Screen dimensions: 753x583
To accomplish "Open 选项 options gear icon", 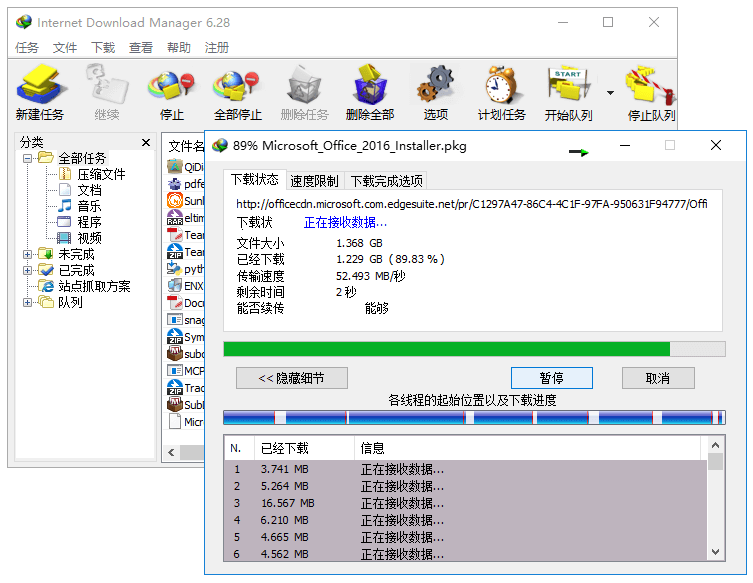I will tap(436, 84).
